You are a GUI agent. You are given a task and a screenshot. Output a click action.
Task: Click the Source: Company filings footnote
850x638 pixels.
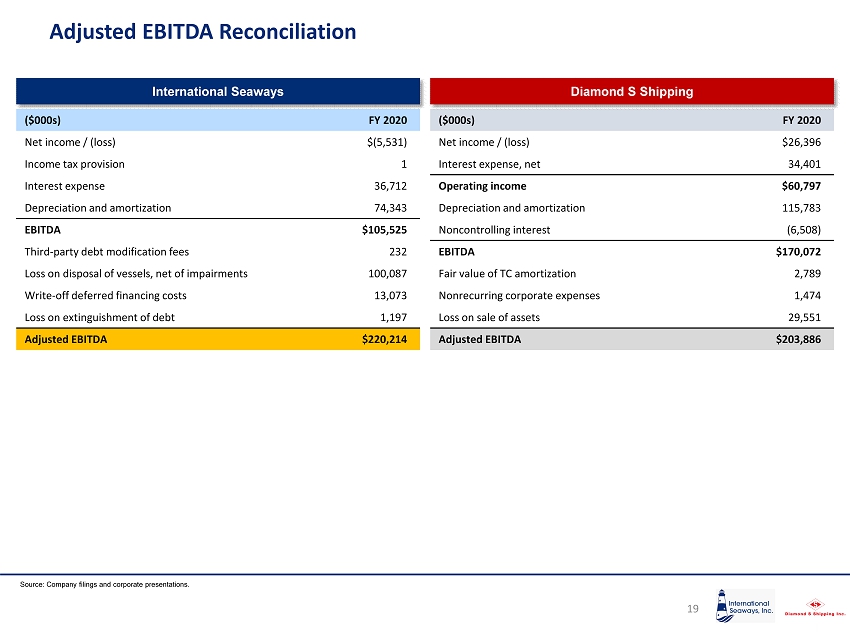point(104,584)
